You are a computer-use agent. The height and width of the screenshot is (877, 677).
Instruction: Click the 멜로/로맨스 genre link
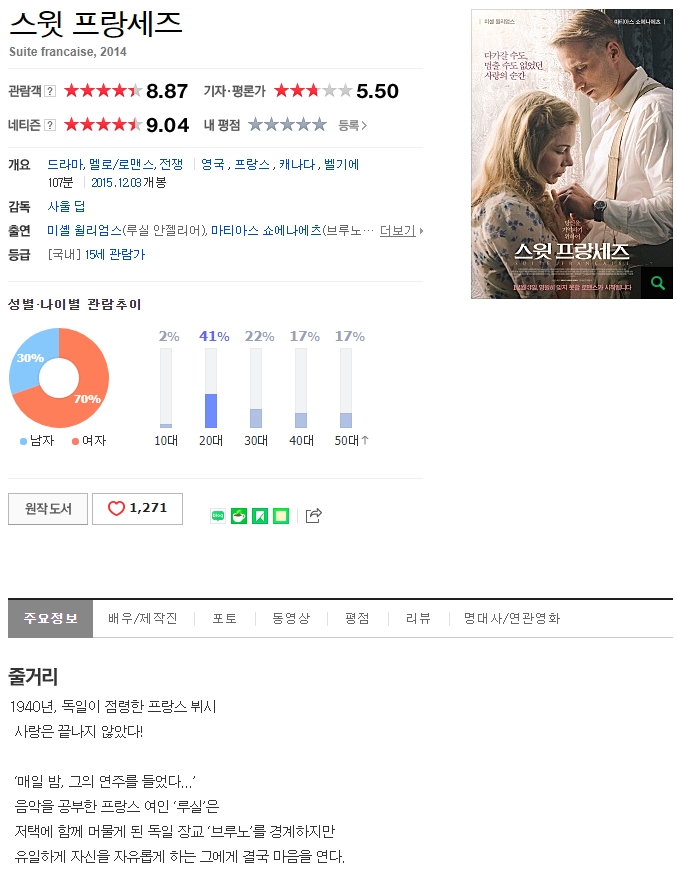122,164
